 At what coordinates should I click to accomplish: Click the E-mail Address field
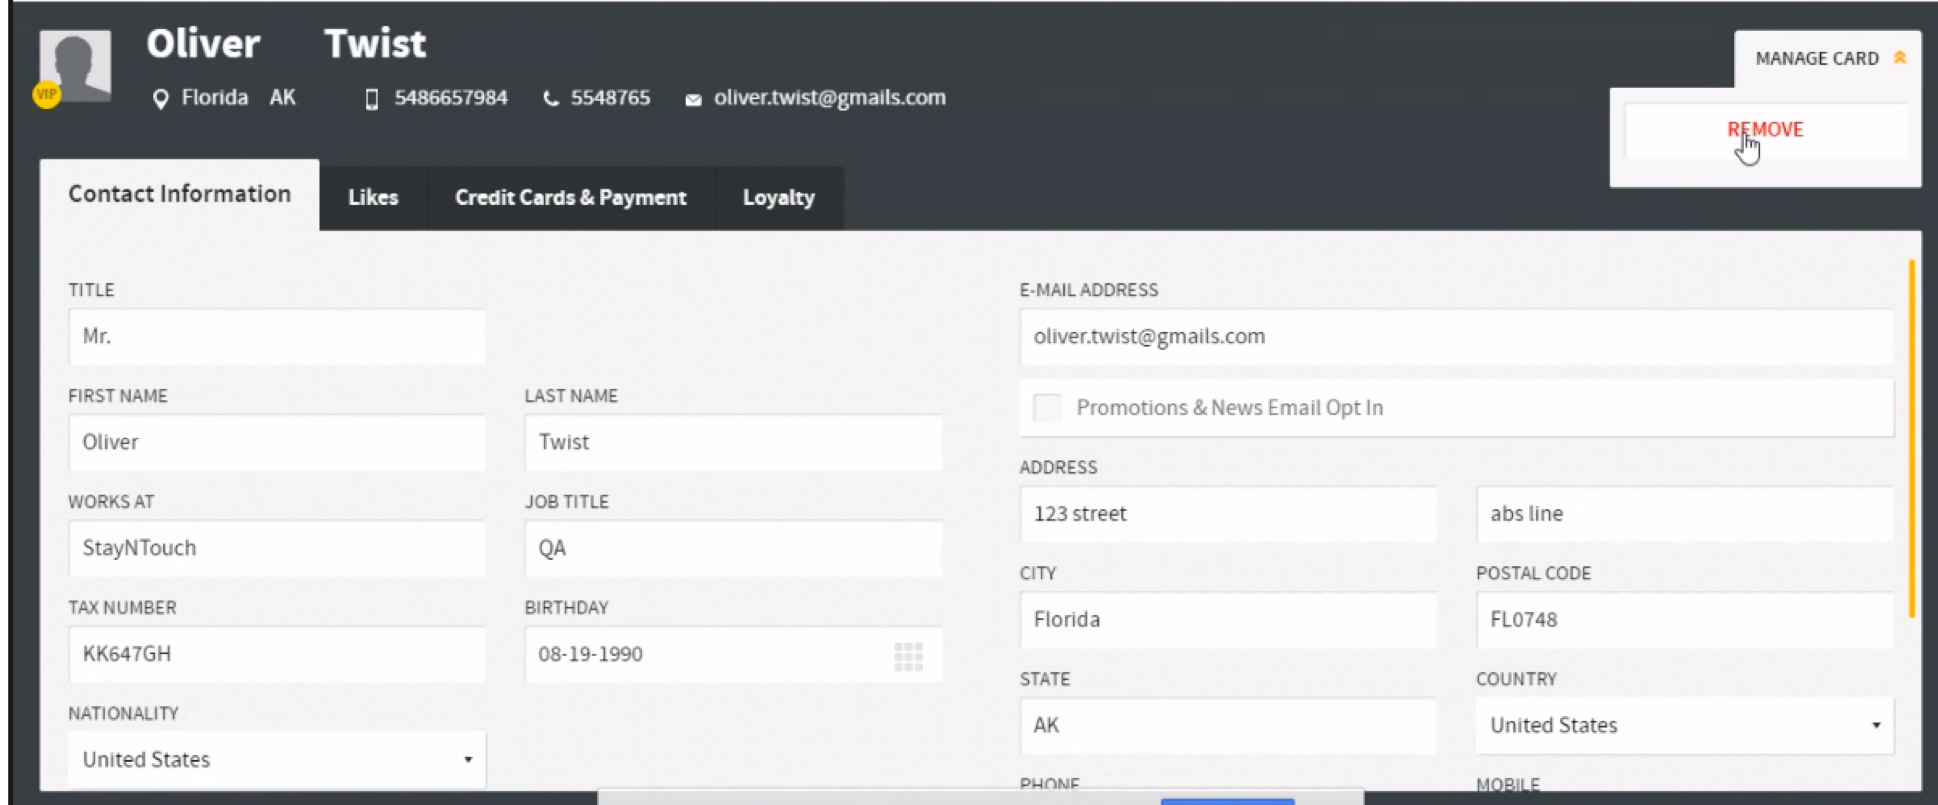1457,337
